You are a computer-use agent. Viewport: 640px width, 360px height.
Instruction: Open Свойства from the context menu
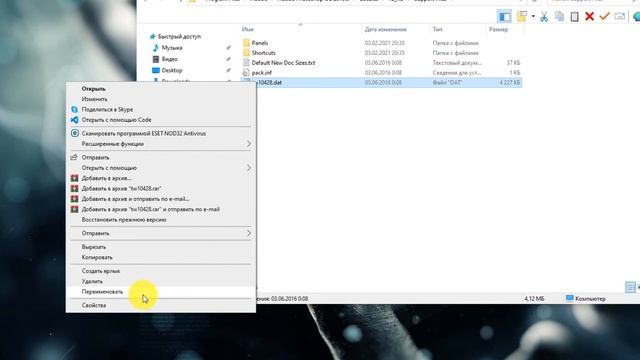point(161,305)
